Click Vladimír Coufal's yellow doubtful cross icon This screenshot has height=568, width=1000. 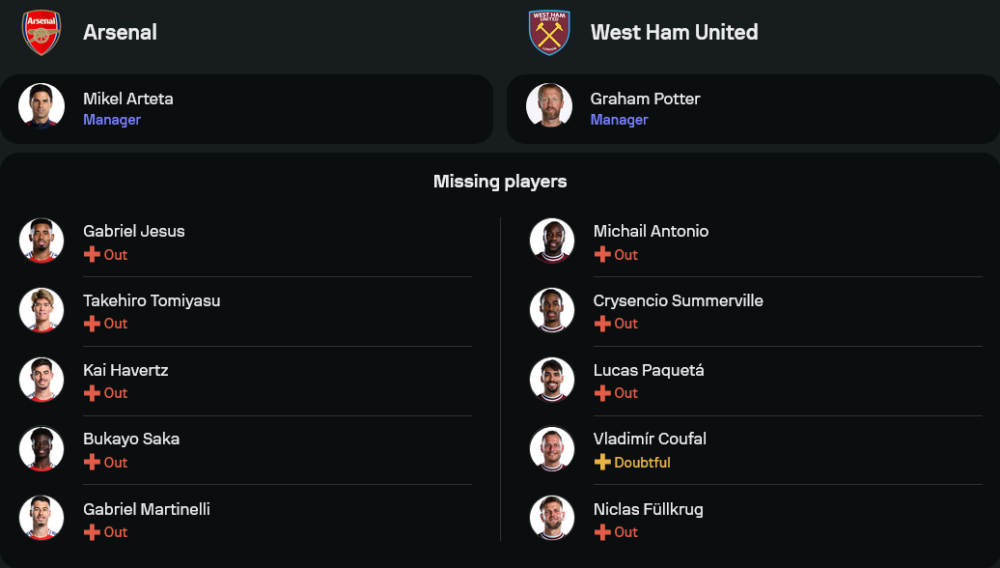pyautogui.click(x=602, y=463)
